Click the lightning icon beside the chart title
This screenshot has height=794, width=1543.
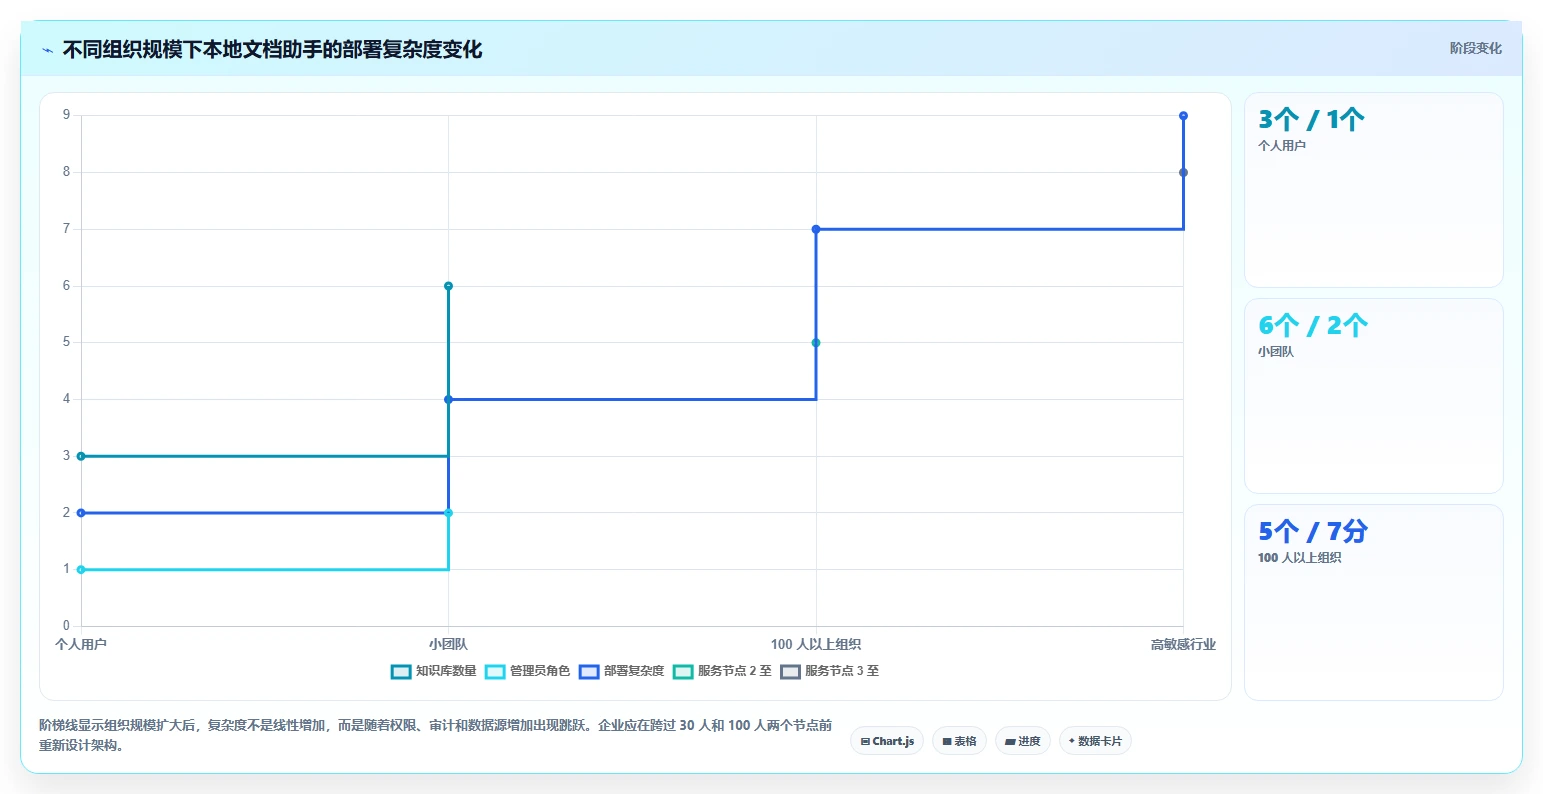click(47, 50)
